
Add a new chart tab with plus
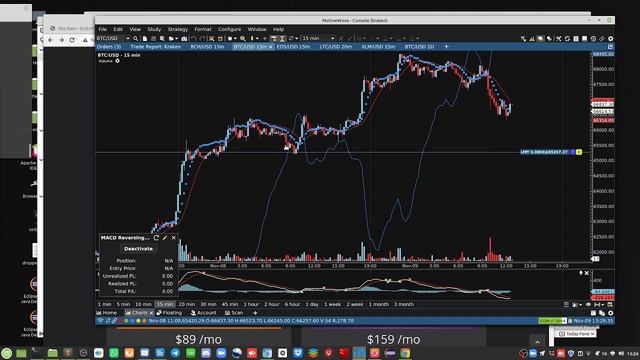446,47
